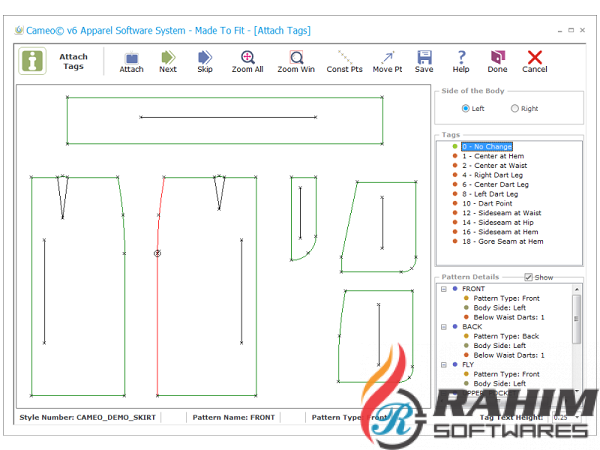This screenshot has height=450, width=600.
Task: Save with the floppy disk icon
Action: point(424,62)
